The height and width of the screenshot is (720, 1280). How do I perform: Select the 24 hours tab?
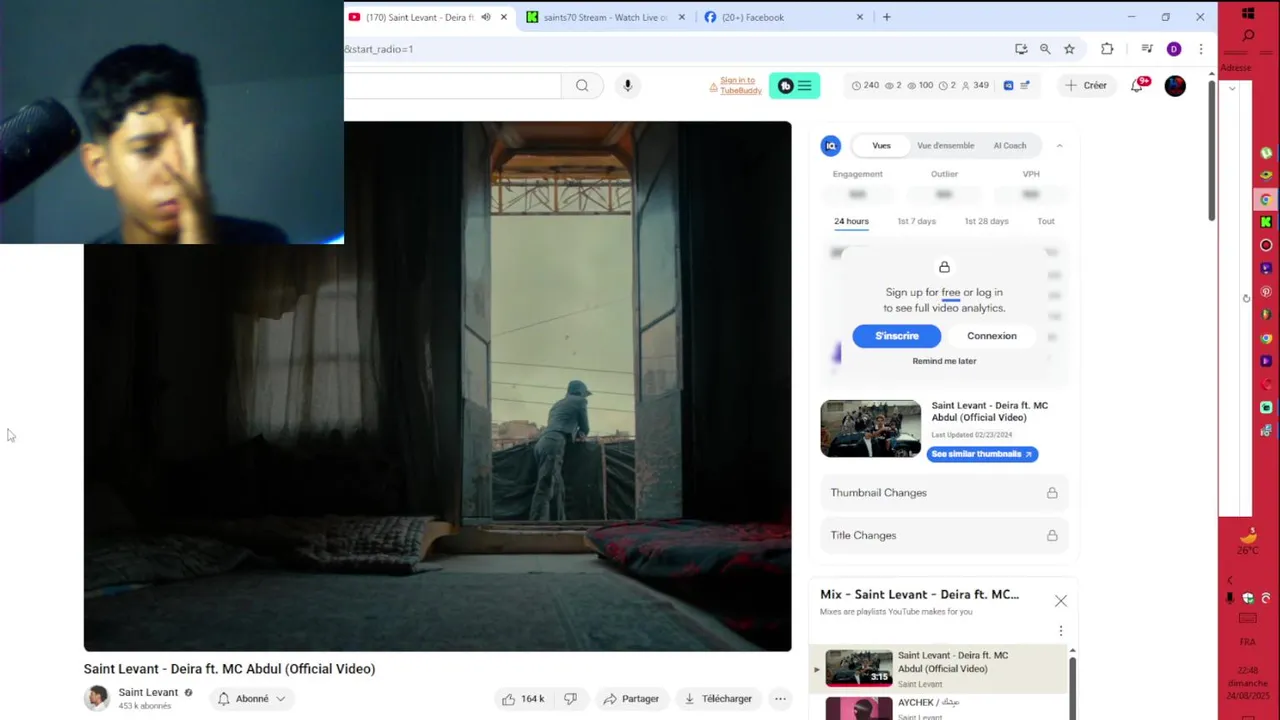(x=851, y=222)
